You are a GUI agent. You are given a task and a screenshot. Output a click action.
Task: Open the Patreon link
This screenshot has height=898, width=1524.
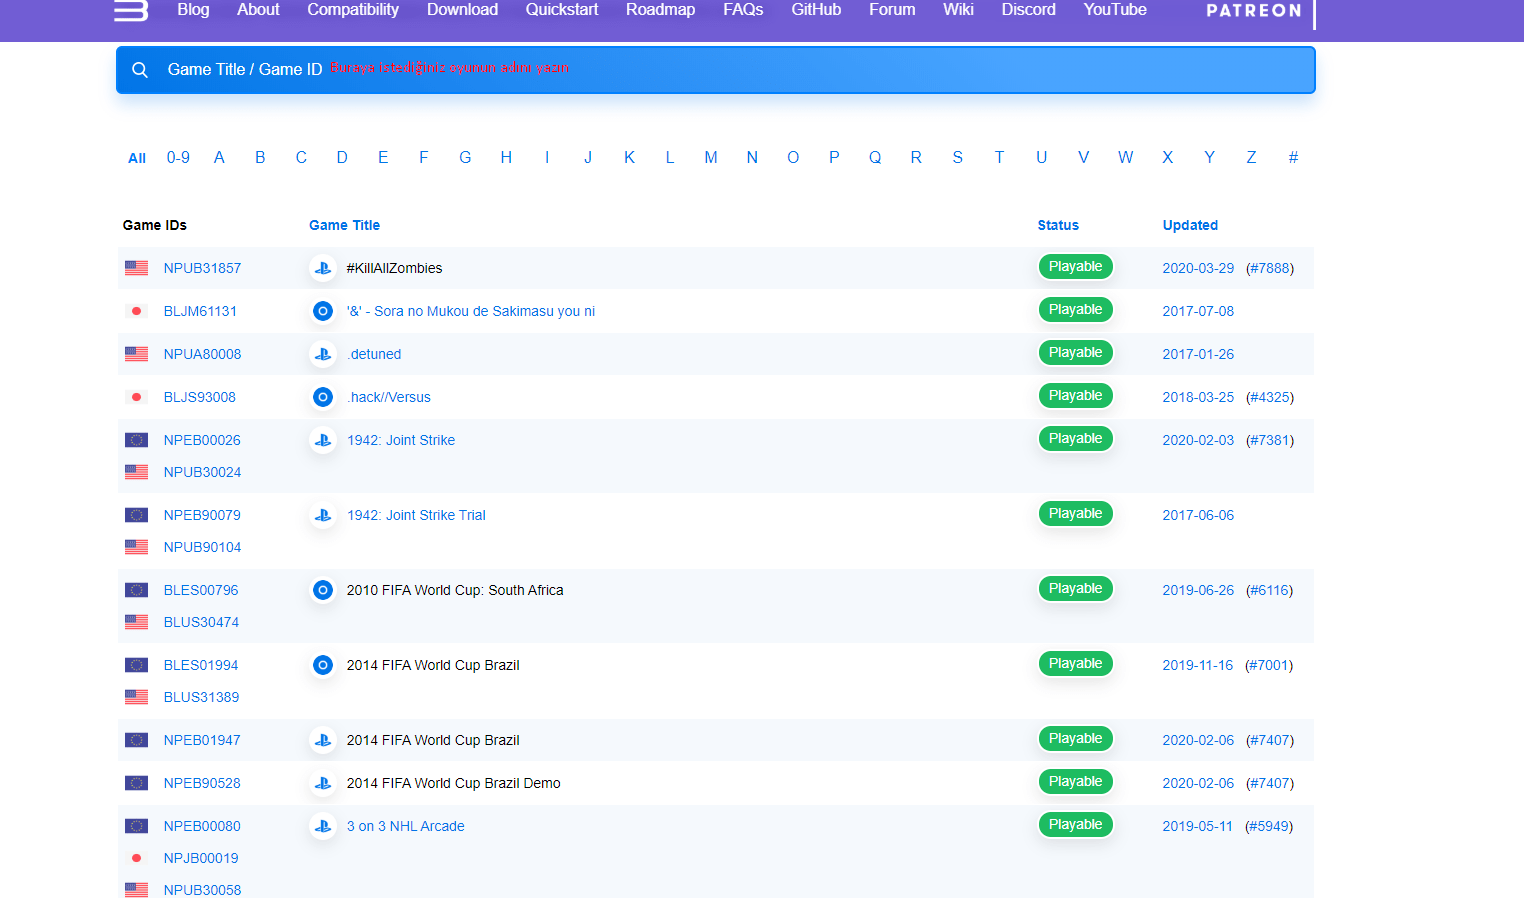click(x=1254, y=11)
